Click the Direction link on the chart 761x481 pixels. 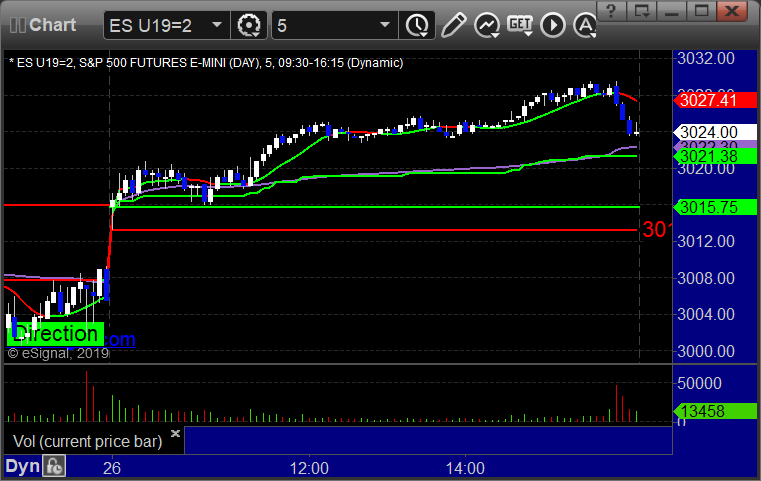pos(55,334)
